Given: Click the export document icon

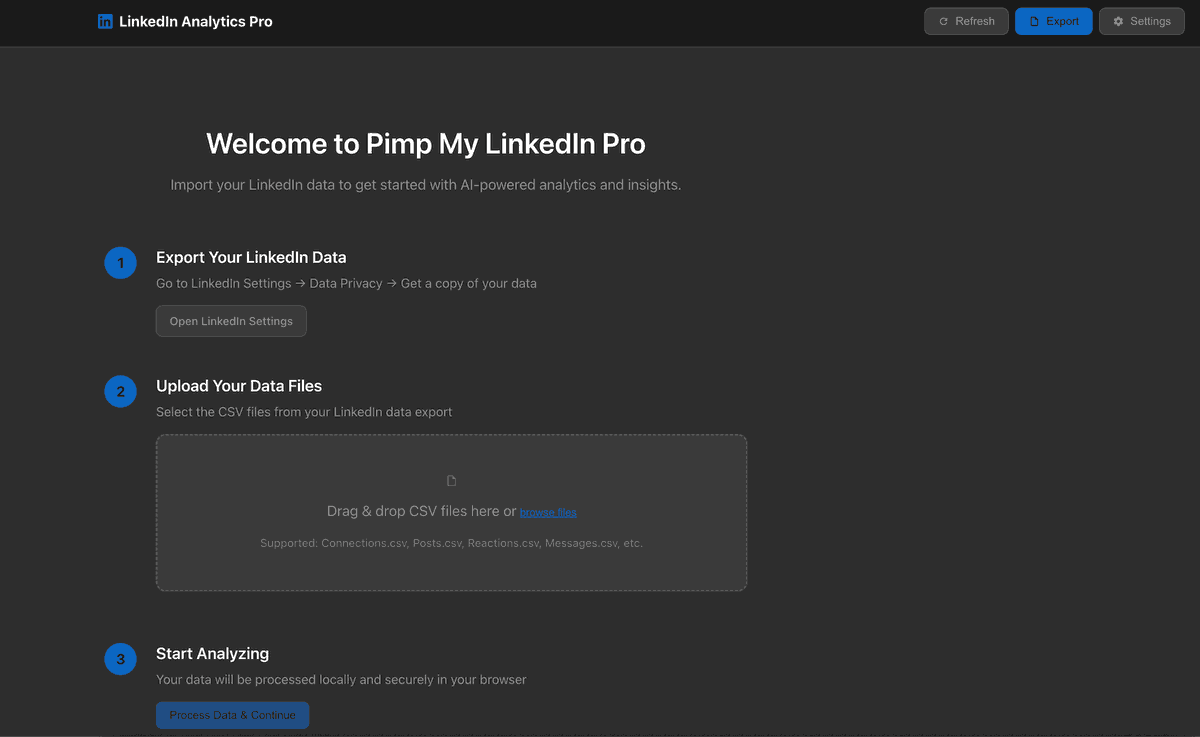Looking at the screenshot, I should click(1035, 20).
